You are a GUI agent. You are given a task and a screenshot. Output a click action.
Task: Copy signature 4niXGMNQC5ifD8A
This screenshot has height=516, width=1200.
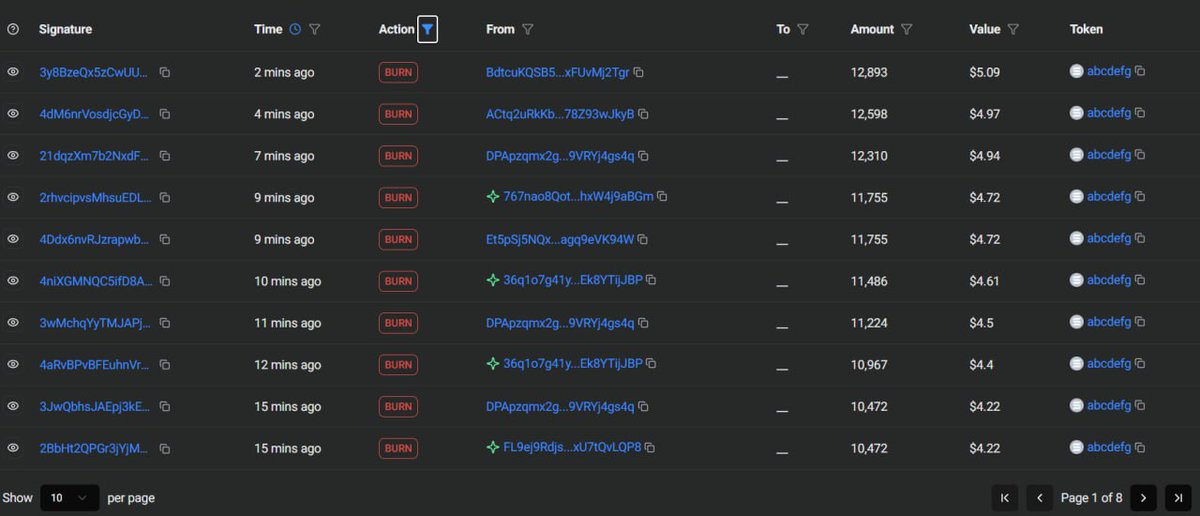point(165,281)
